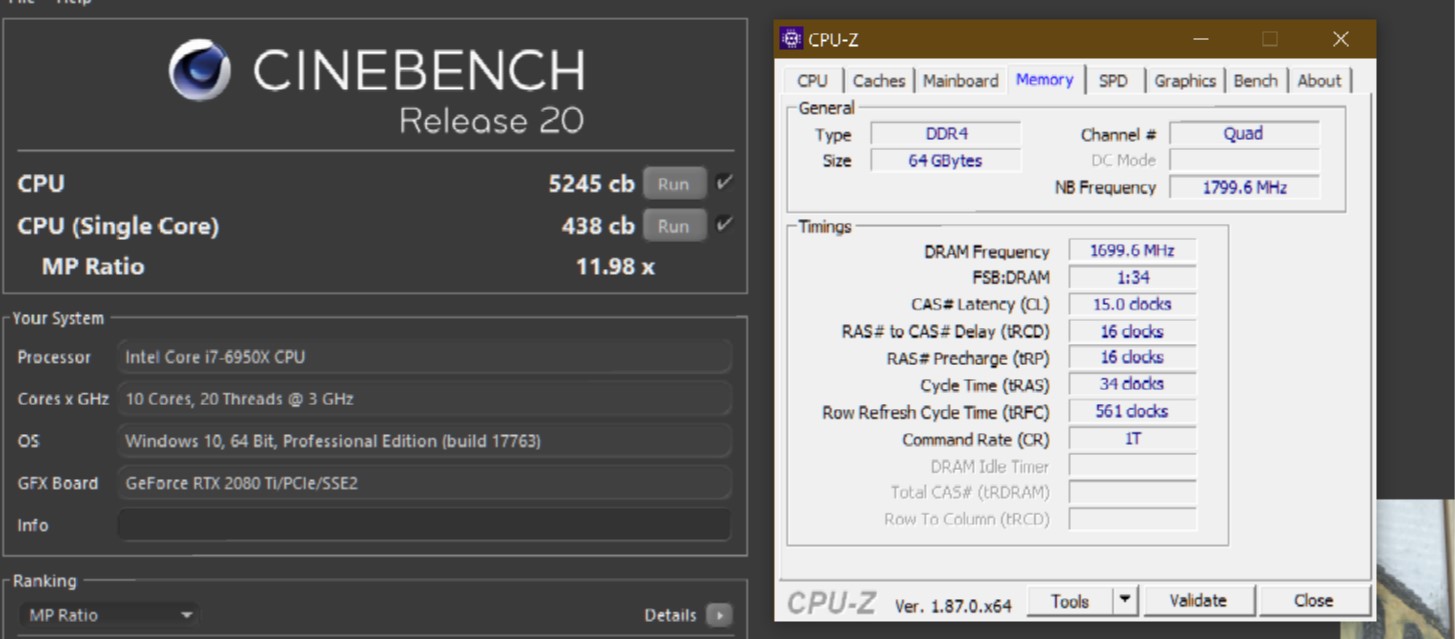
Task: Switch to the Bench tab
Action: [1255, 81]
